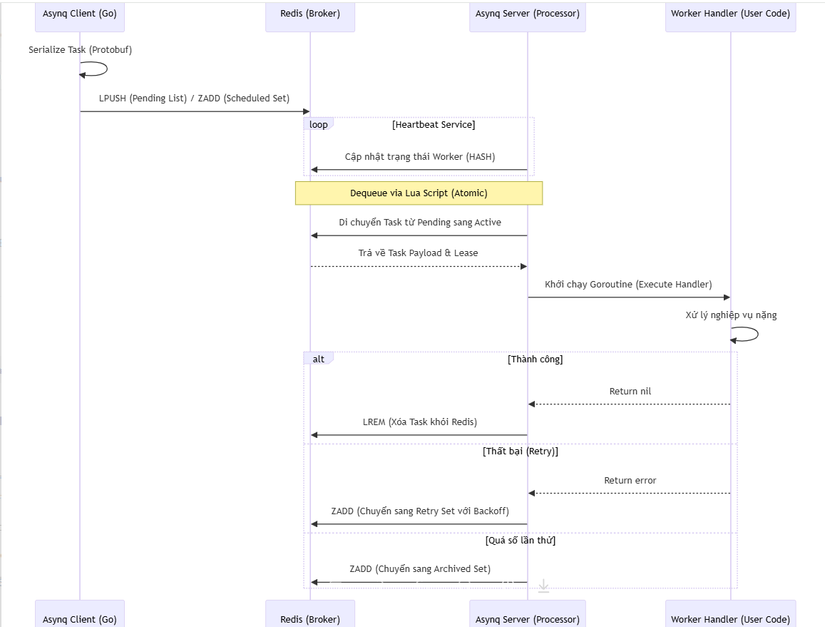
Task: Select the bottom Redis (Broker) box
Action: [310, 617]
